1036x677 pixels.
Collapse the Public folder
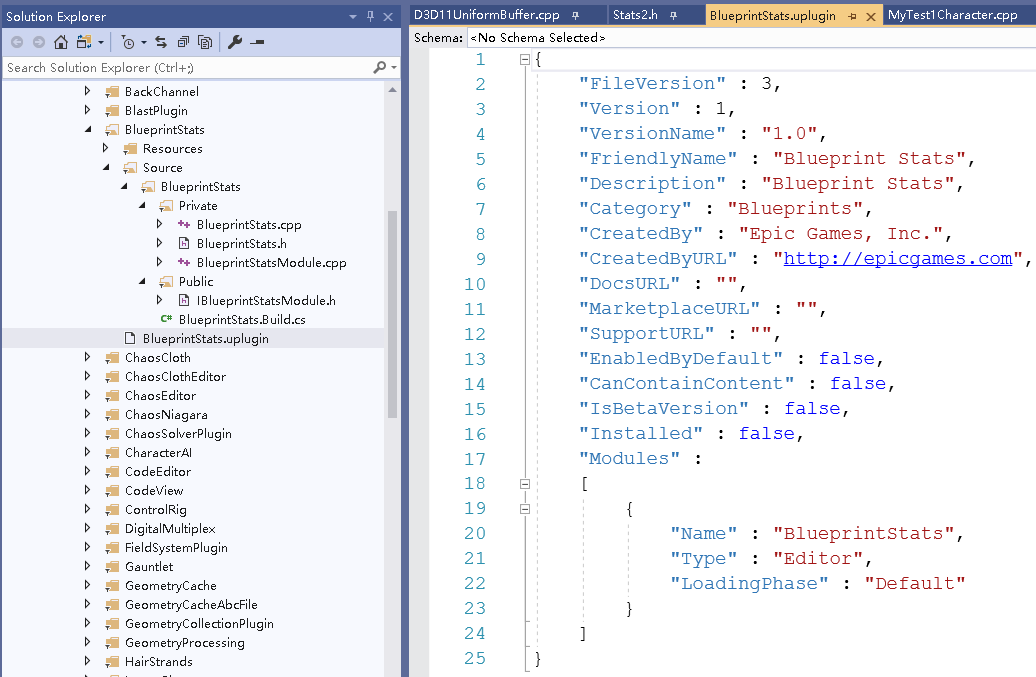(141, 281)
